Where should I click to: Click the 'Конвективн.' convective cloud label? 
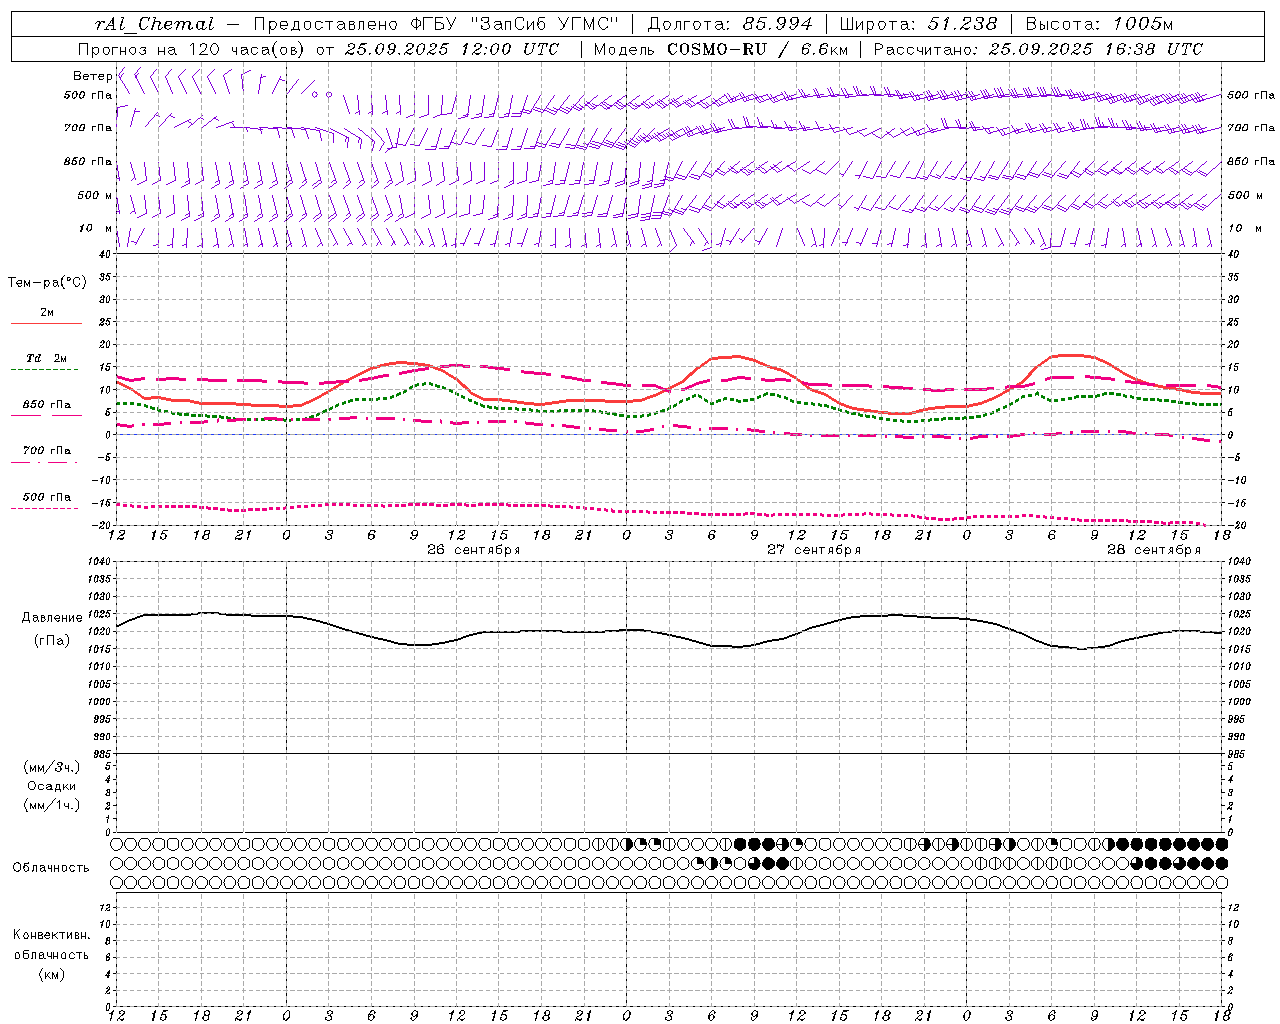(x=52, y=935)
